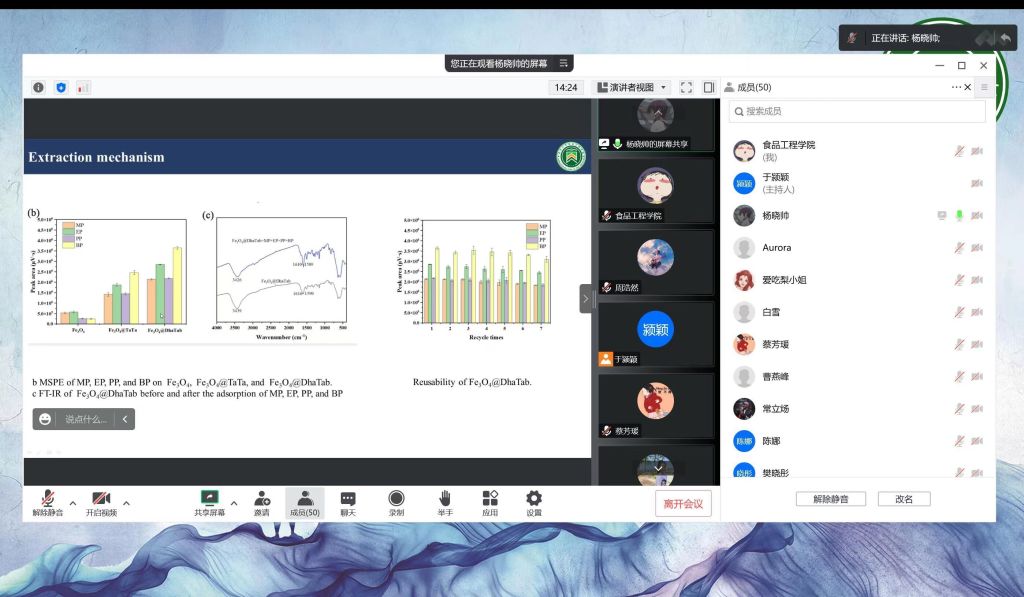
Task: Collapse the video thumbnail side strip
Action: click(586, 298)
